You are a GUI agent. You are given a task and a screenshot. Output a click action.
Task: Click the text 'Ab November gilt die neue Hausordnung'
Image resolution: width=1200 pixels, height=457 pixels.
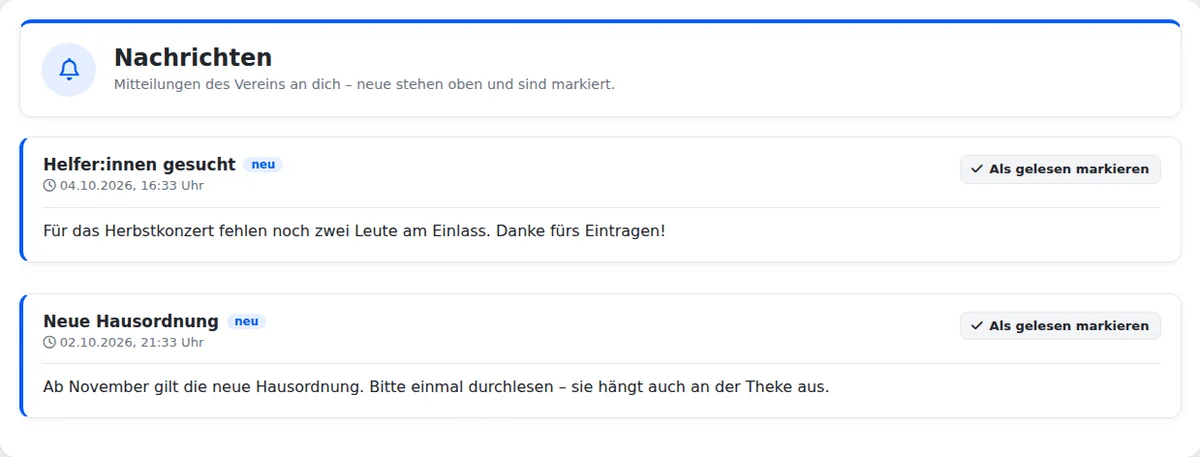coord(203,387)
